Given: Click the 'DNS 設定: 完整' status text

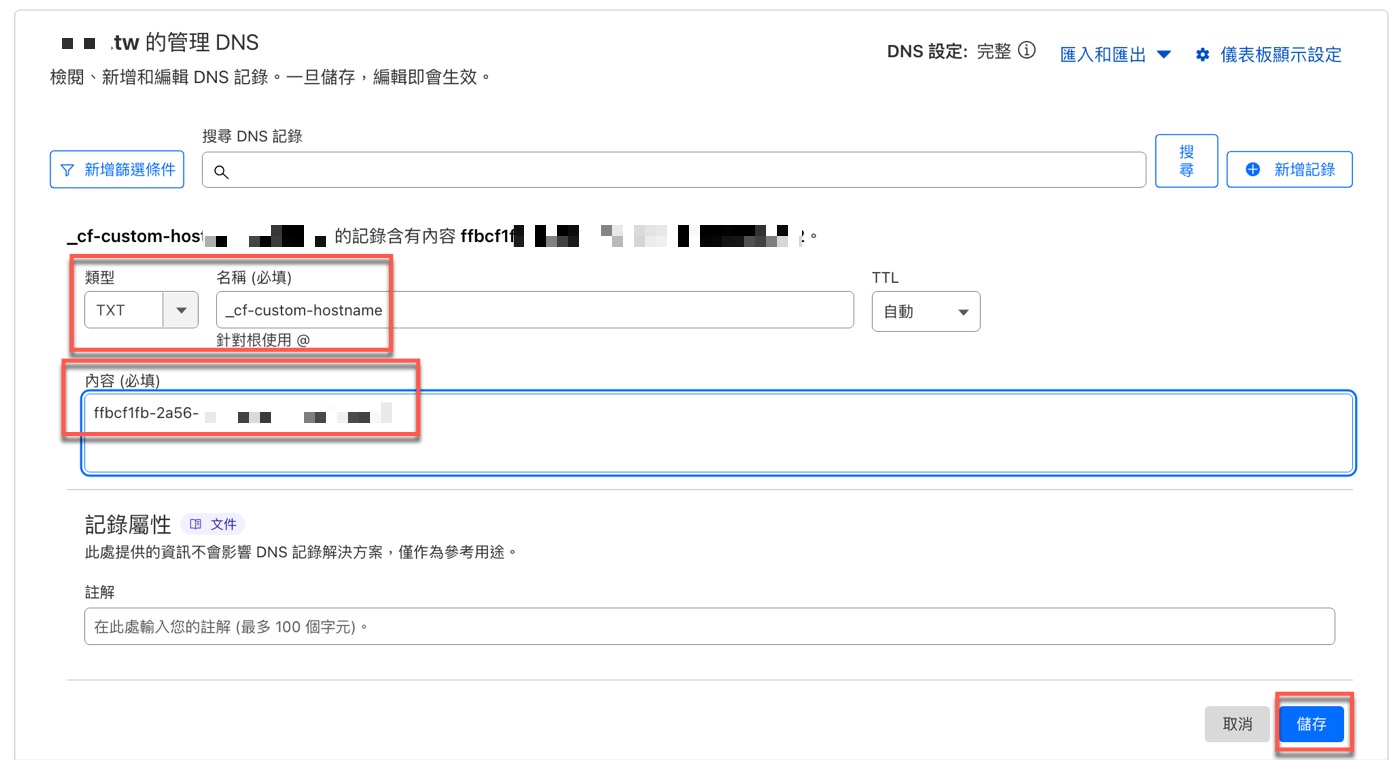Looking at the screenshot, I should [x=949, y=52].
